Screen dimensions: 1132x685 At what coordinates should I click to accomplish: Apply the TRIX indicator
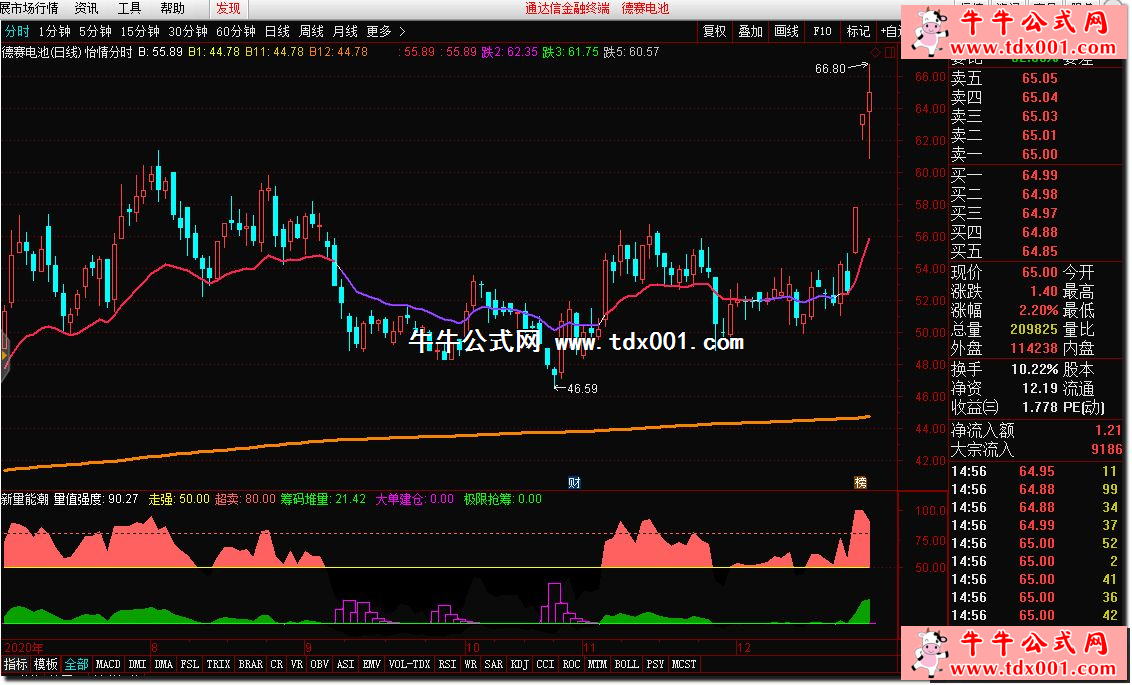tap(219, 664)
